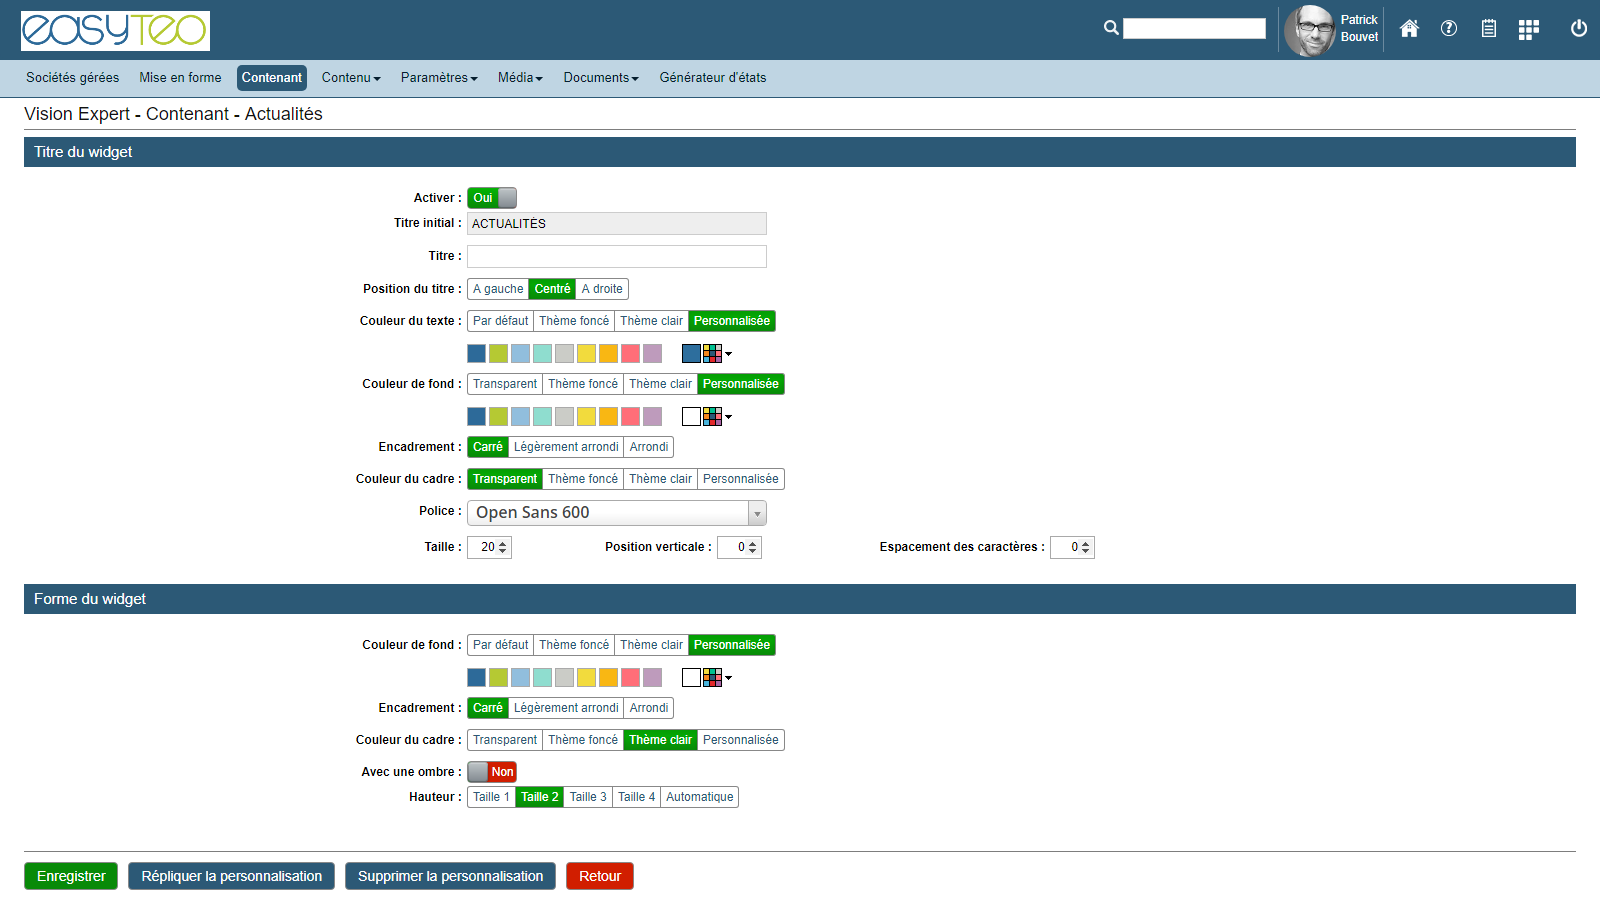Open the applications grid icon

[1528, 30]
